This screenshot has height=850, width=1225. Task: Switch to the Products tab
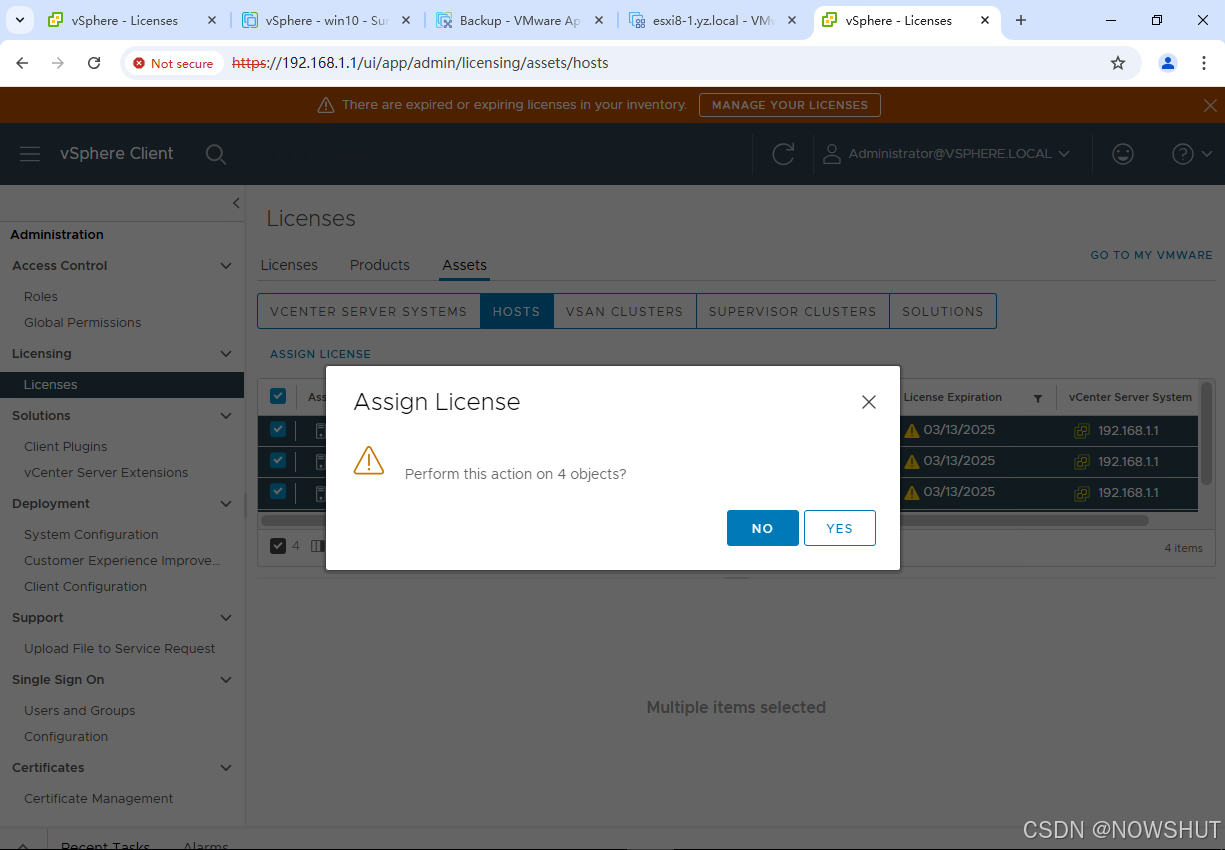[380, 265]
